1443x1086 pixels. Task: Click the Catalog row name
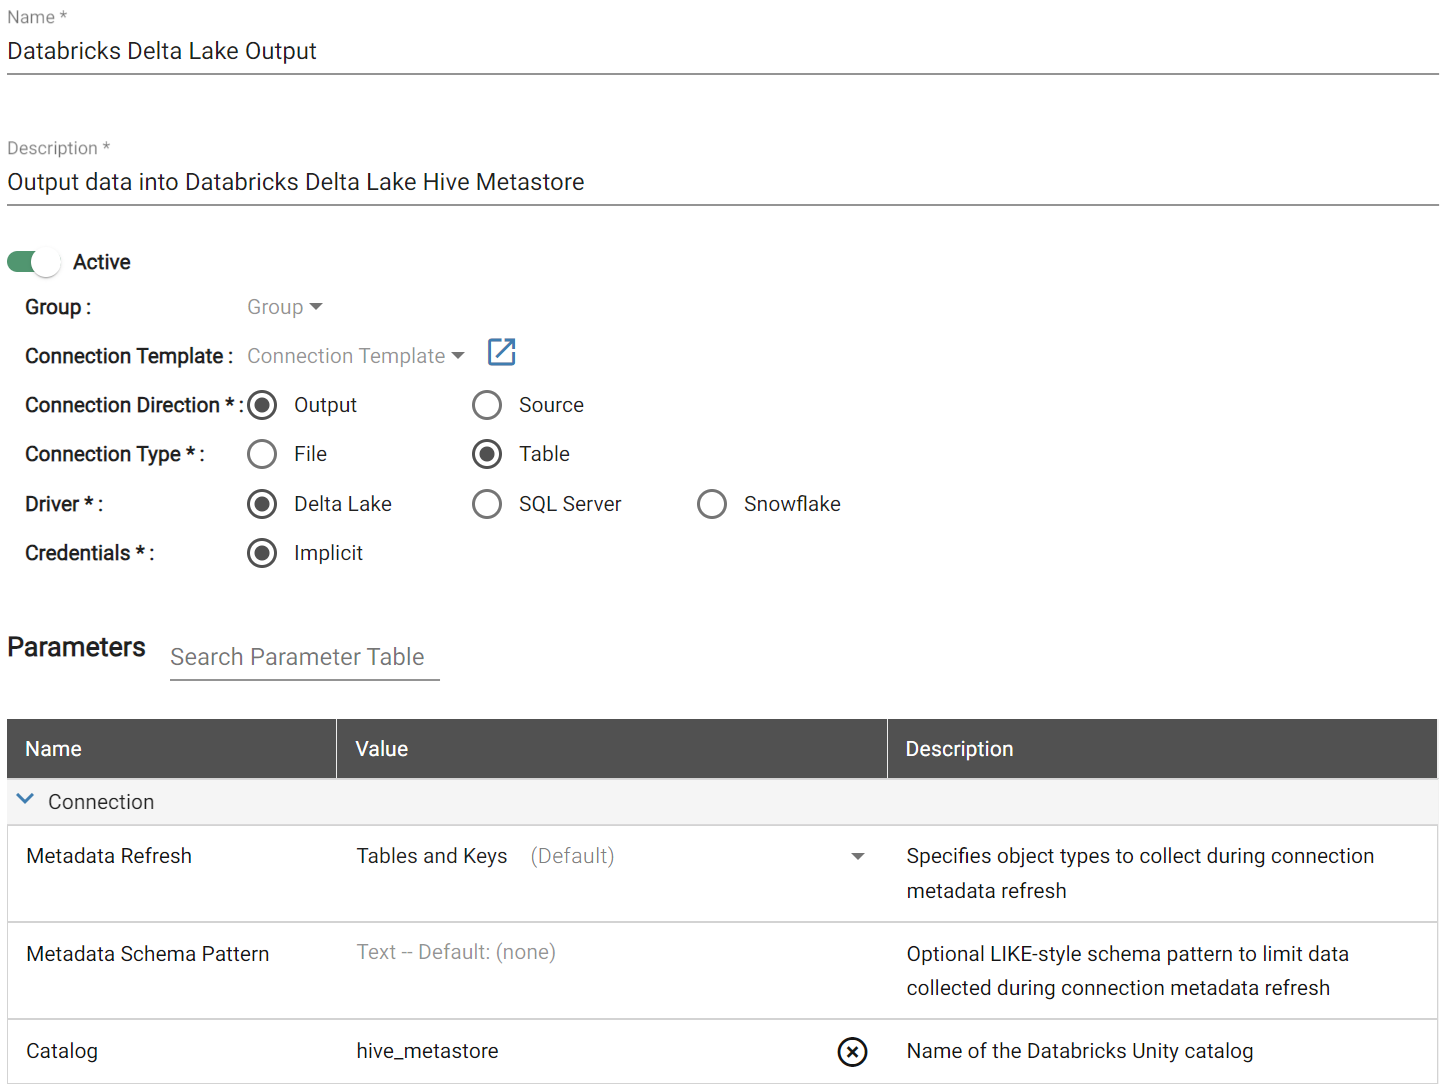point(62,1051)
